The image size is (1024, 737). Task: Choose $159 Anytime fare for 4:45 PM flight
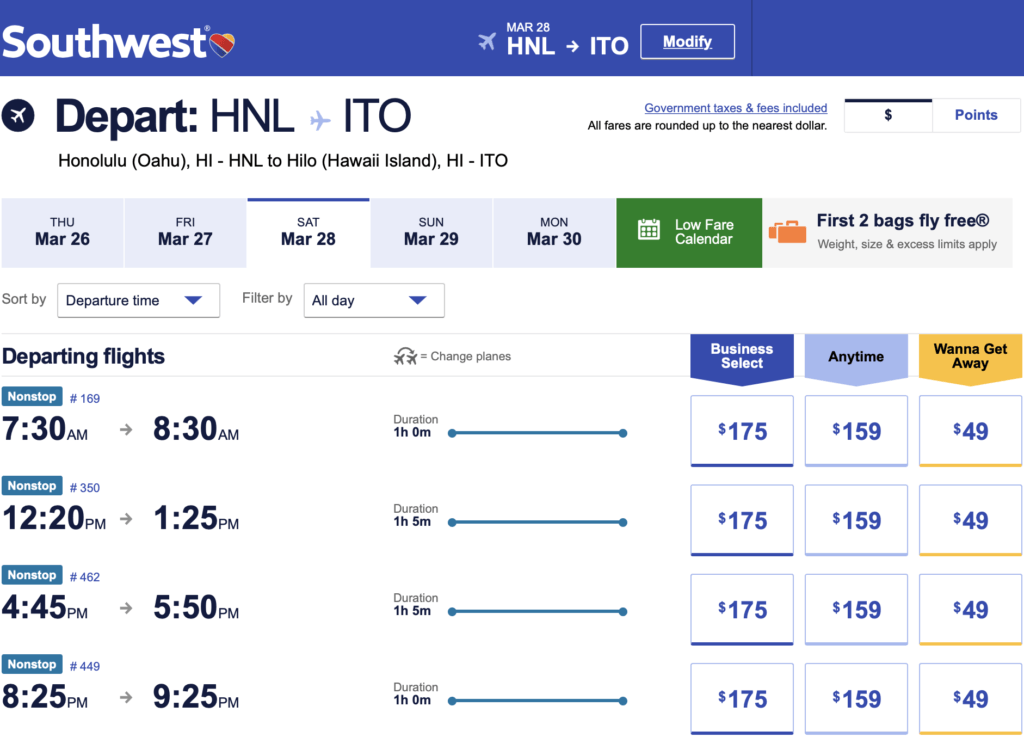856,610
